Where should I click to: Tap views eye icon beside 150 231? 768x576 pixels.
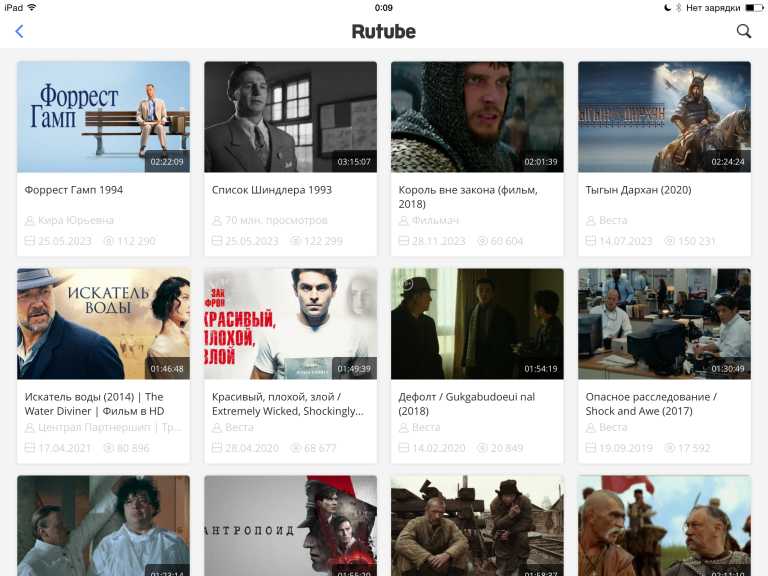(670, 241)
